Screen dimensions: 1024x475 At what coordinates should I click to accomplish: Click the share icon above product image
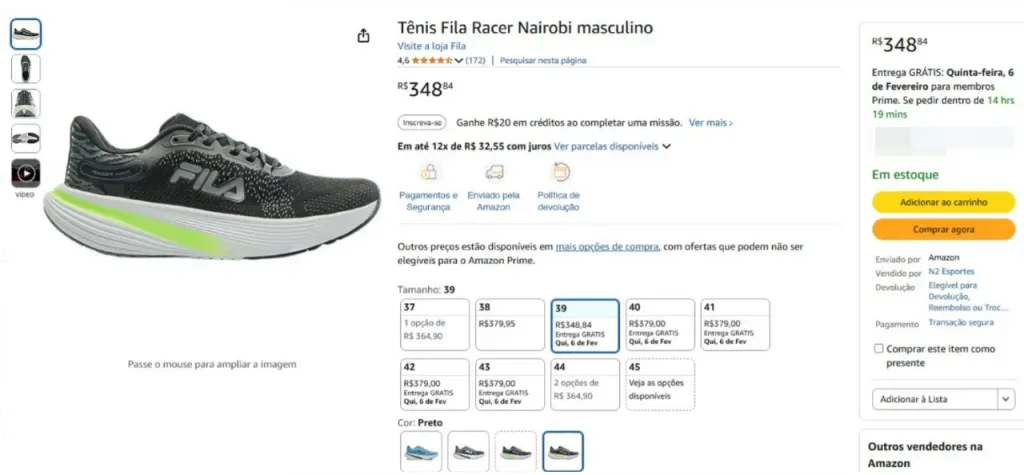tap(364, 36)
